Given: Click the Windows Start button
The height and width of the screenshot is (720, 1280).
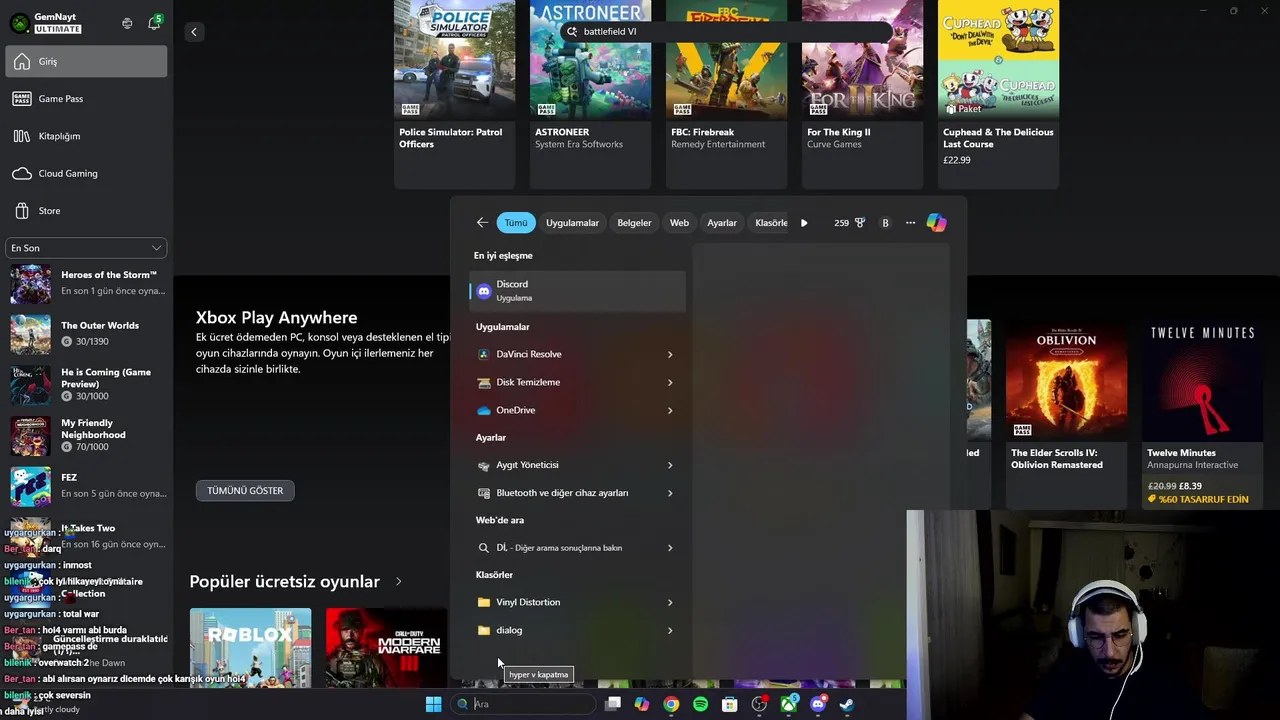Looking at the screenshot, I should pyautogui.click(x=433, y=704).
